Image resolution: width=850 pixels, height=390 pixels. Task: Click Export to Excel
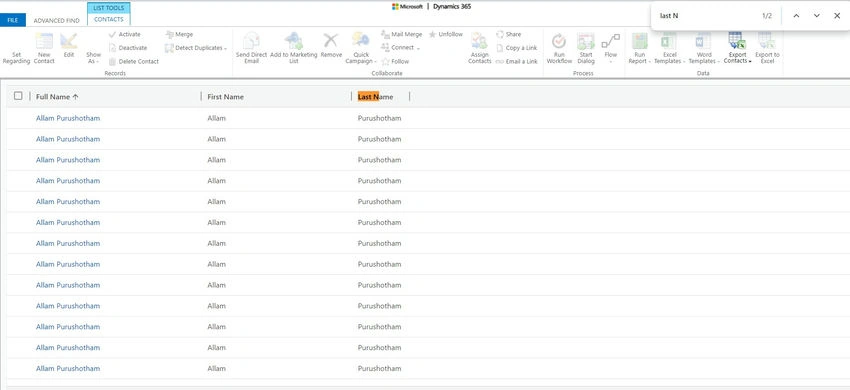767,49
